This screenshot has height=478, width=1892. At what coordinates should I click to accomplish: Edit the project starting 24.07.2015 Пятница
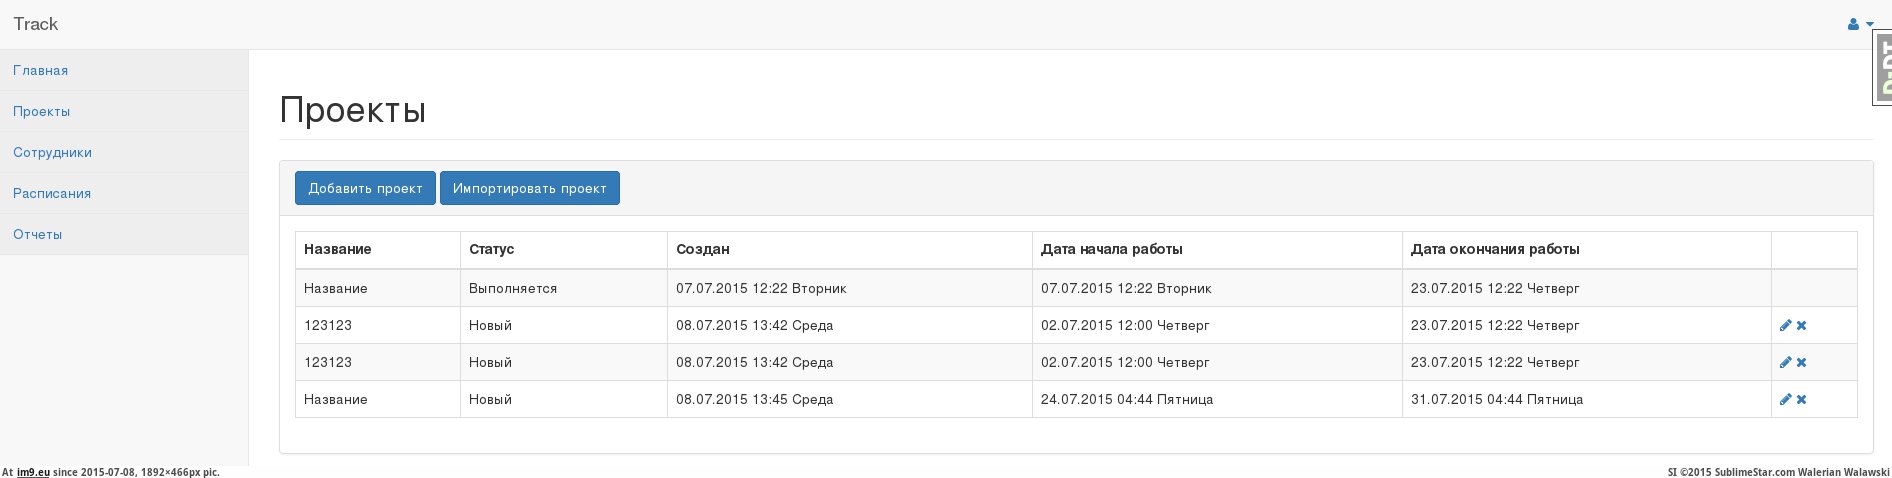pos(1785,399)
